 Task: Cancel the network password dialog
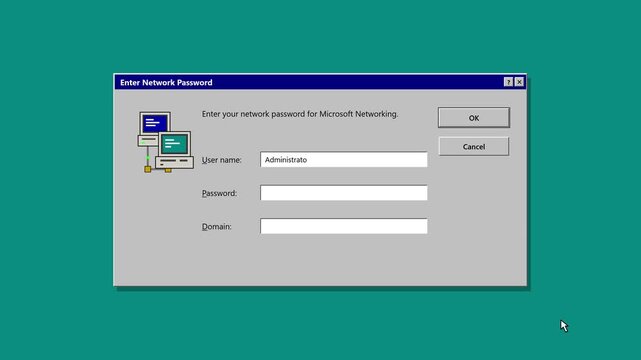pos(473,146)
